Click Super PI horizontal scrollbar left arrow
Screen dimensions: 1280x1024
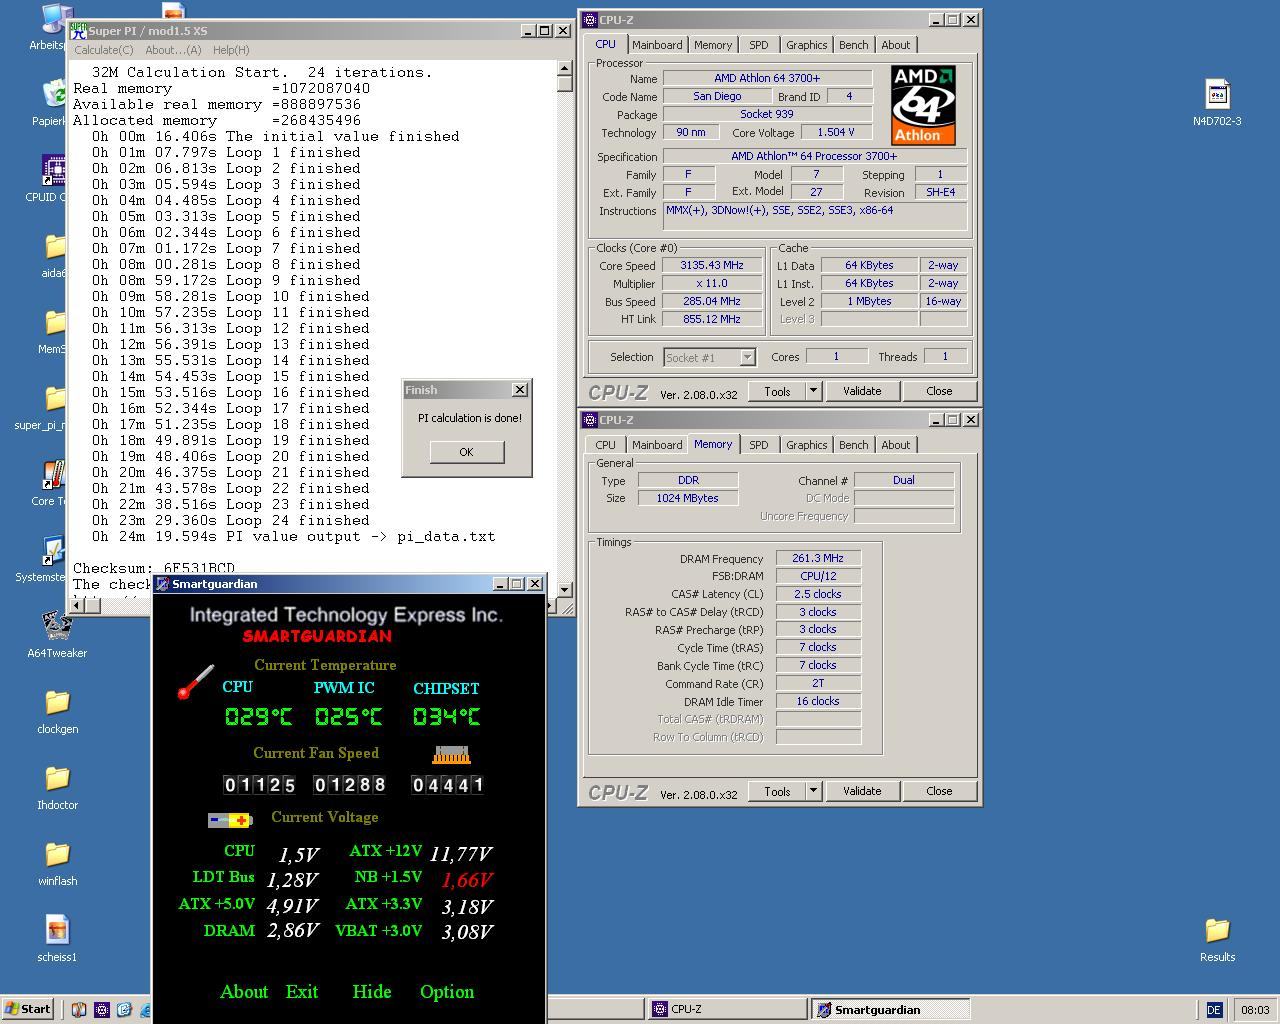coord(77,605)
